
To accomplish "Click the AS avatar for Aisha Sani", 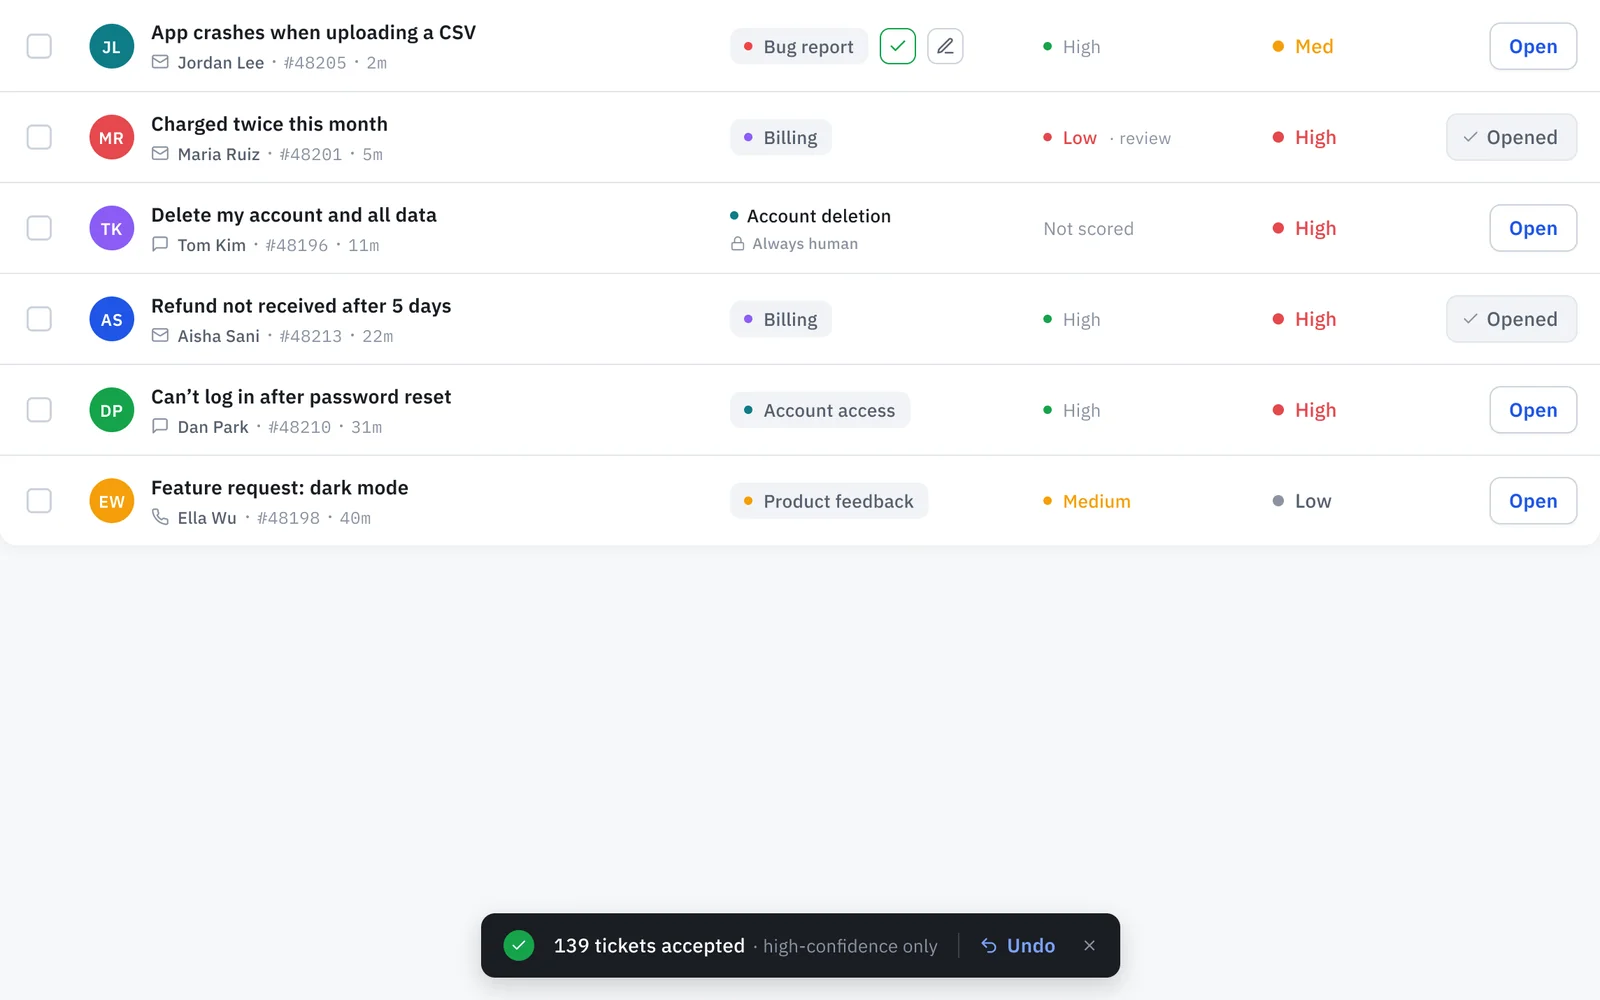I will coord(111,319).
